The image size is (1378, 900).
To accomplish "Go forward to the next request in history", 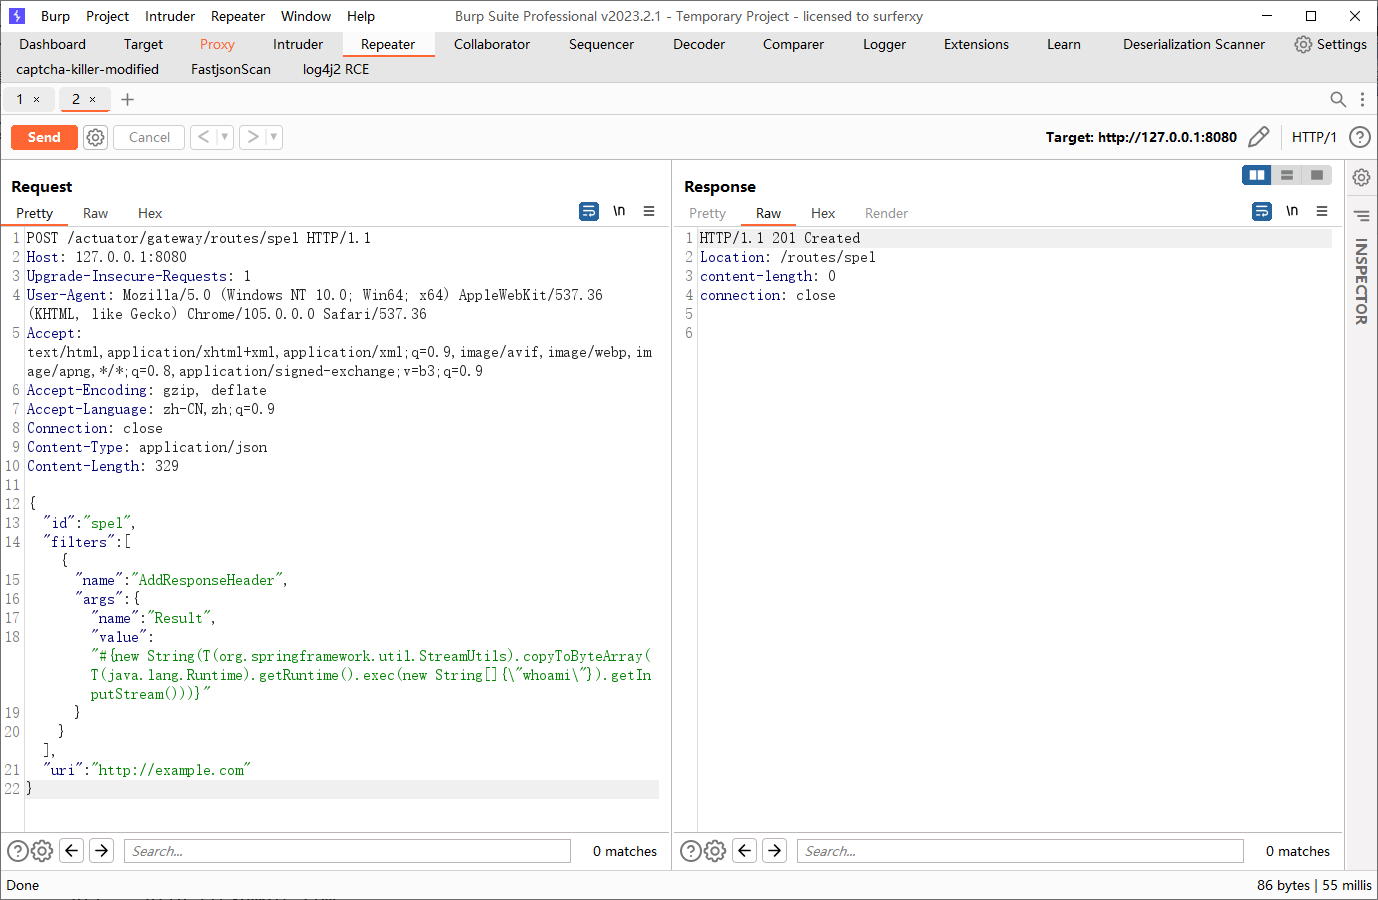I will (x=253, y=137).
